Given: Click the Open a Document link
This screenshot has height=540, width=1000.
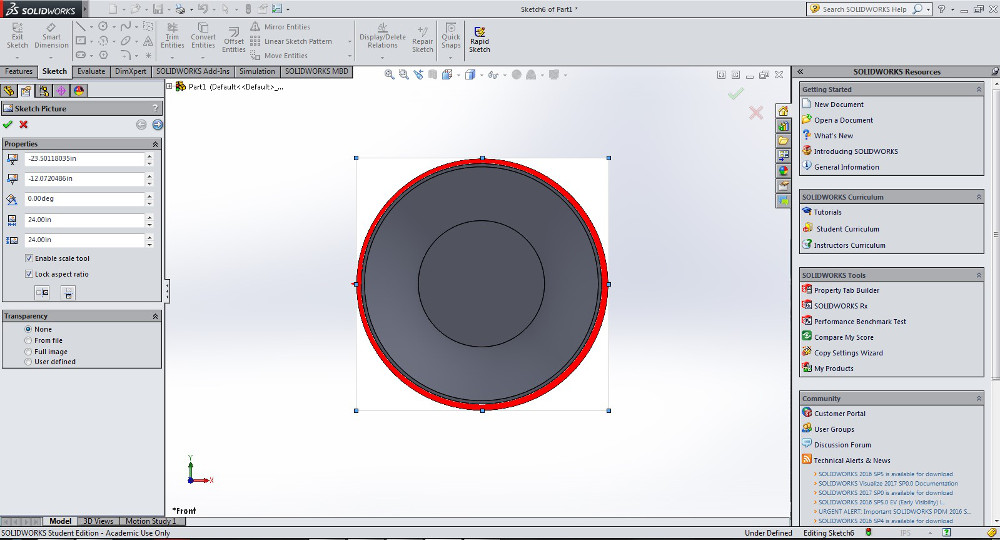Looking at the screenshot, I should [x=843, y=120].
